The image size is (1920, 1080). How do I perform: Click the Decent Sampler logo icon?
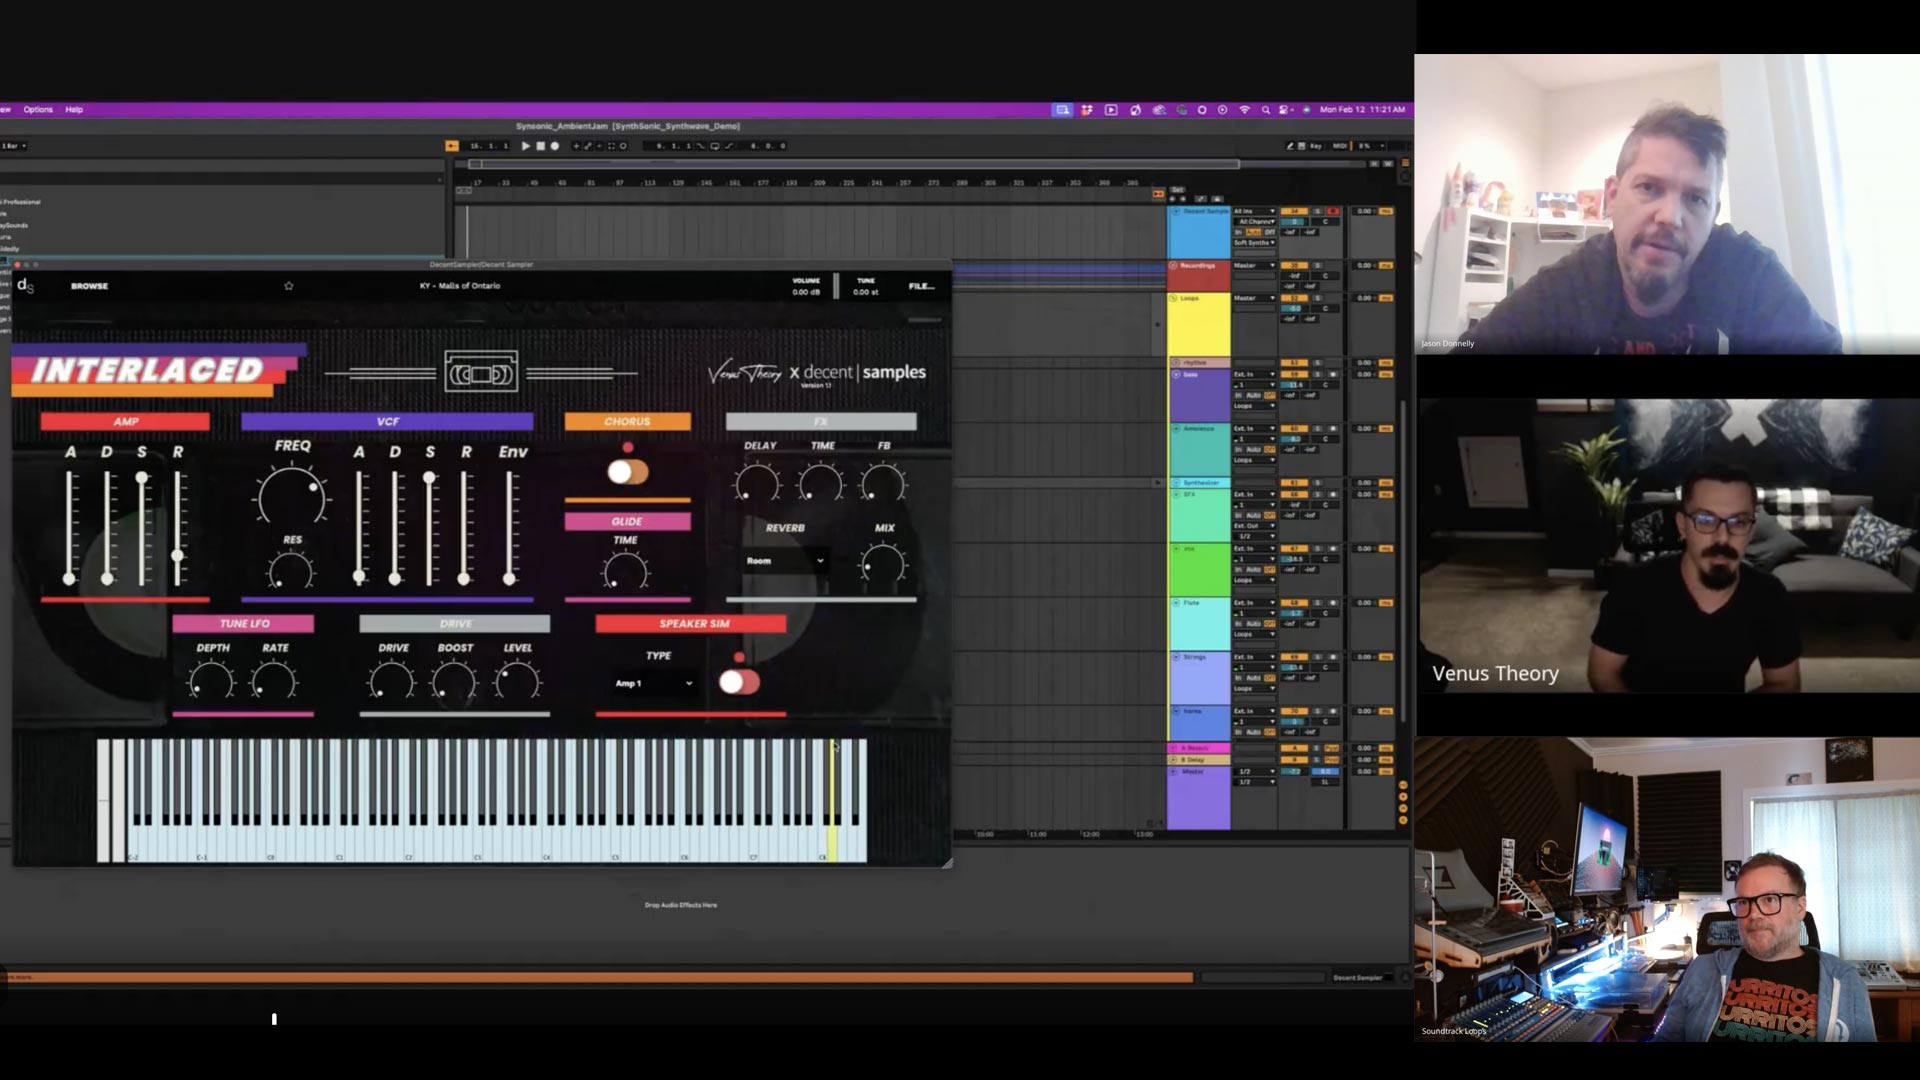[26, 287]
